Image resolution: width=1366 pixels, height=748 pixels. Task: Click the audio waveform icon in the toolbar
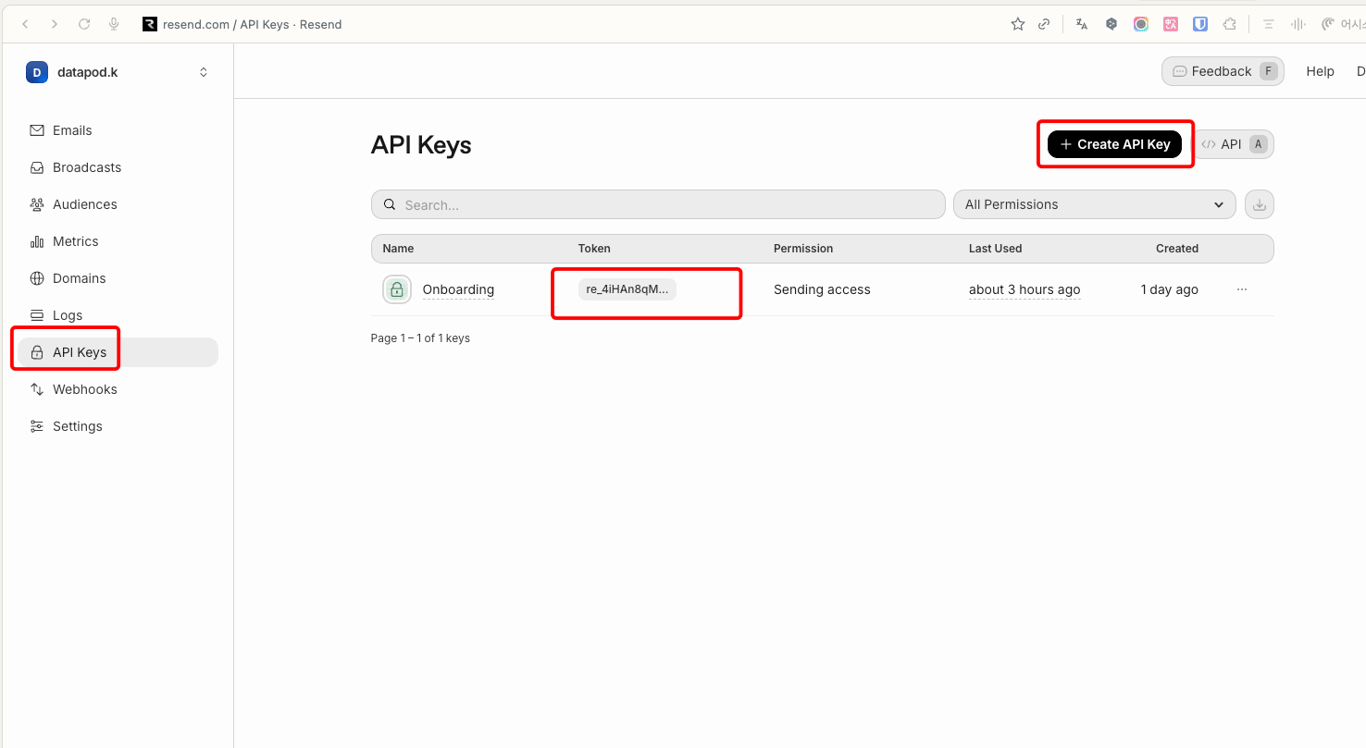click(1298, 24)
